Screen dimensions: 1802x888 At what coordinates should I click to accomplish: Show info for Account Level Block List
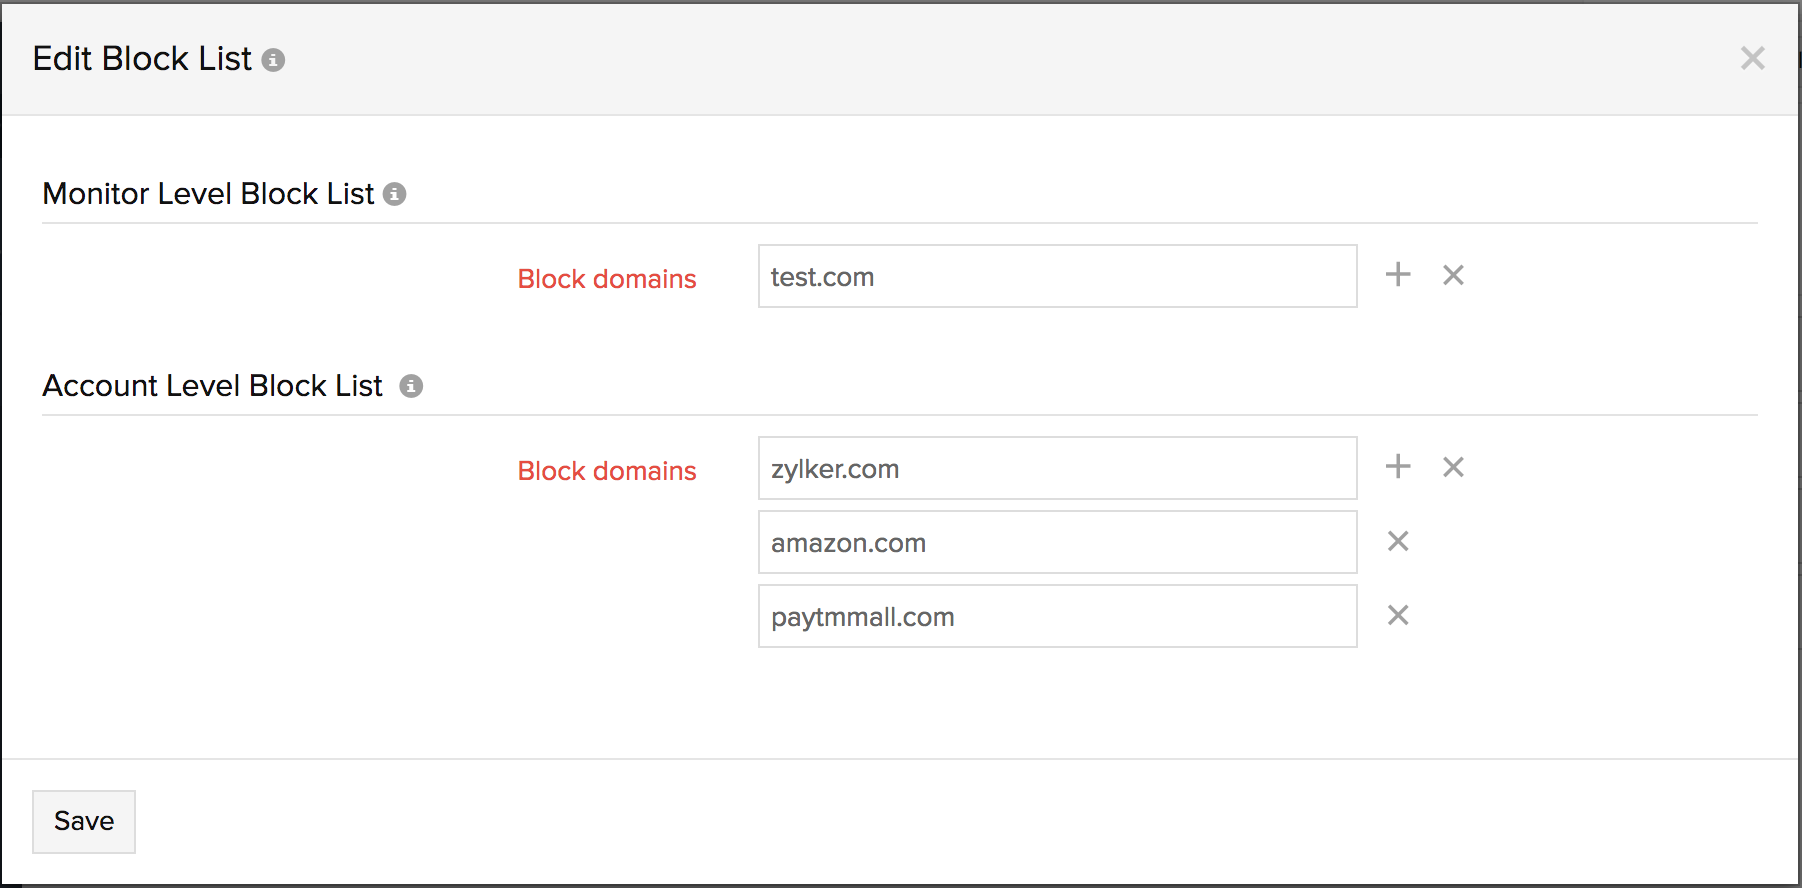[411, 386]
